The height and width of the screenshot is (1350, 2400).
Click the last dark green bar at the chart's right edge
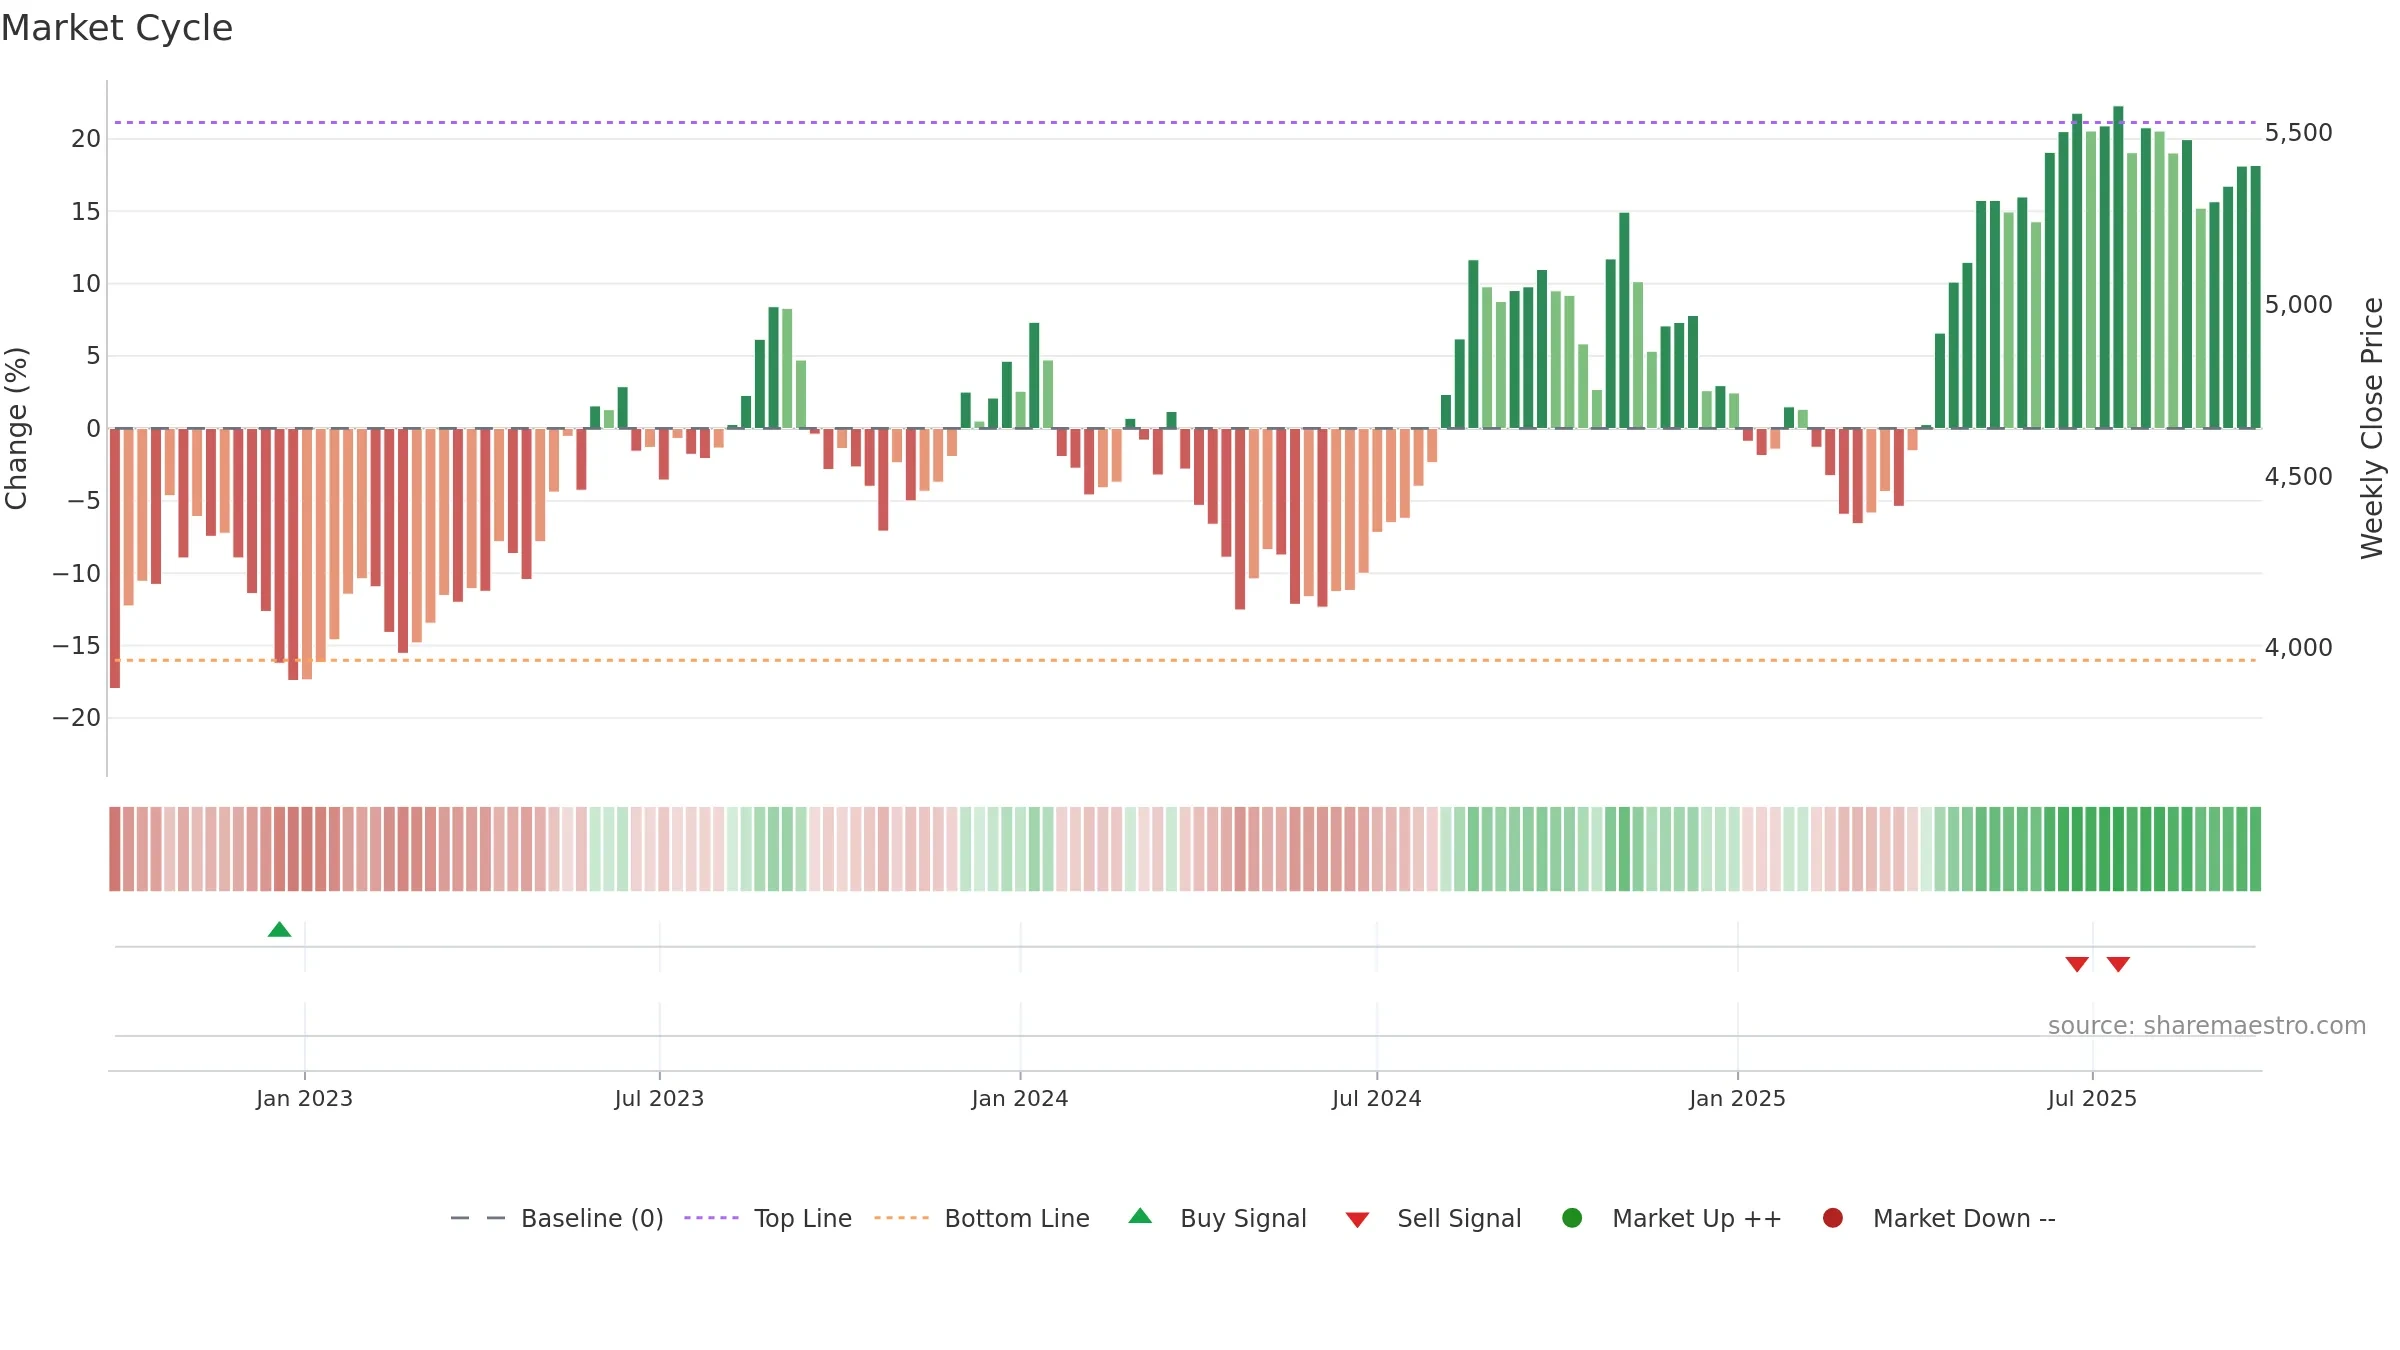(2255, 297)
